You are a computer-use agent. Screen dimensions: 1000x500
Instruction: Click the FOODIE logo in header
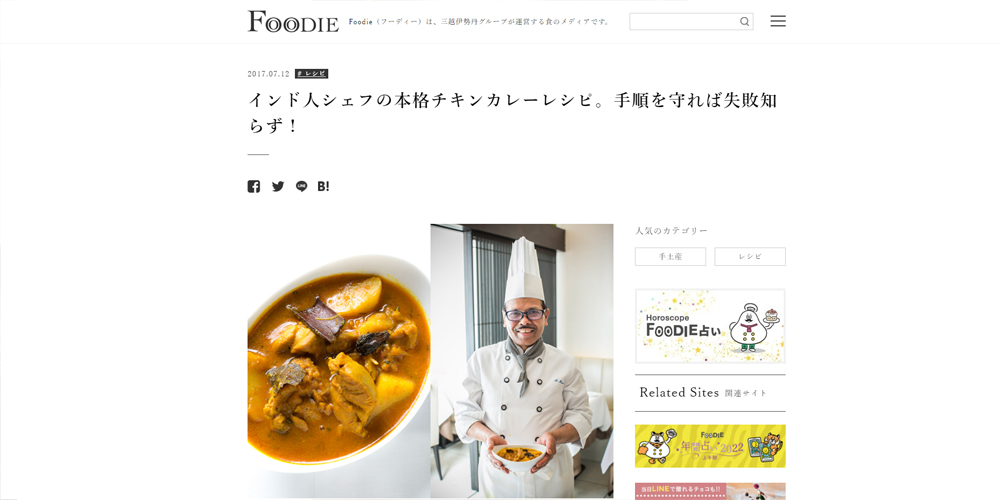pos(293,21)
